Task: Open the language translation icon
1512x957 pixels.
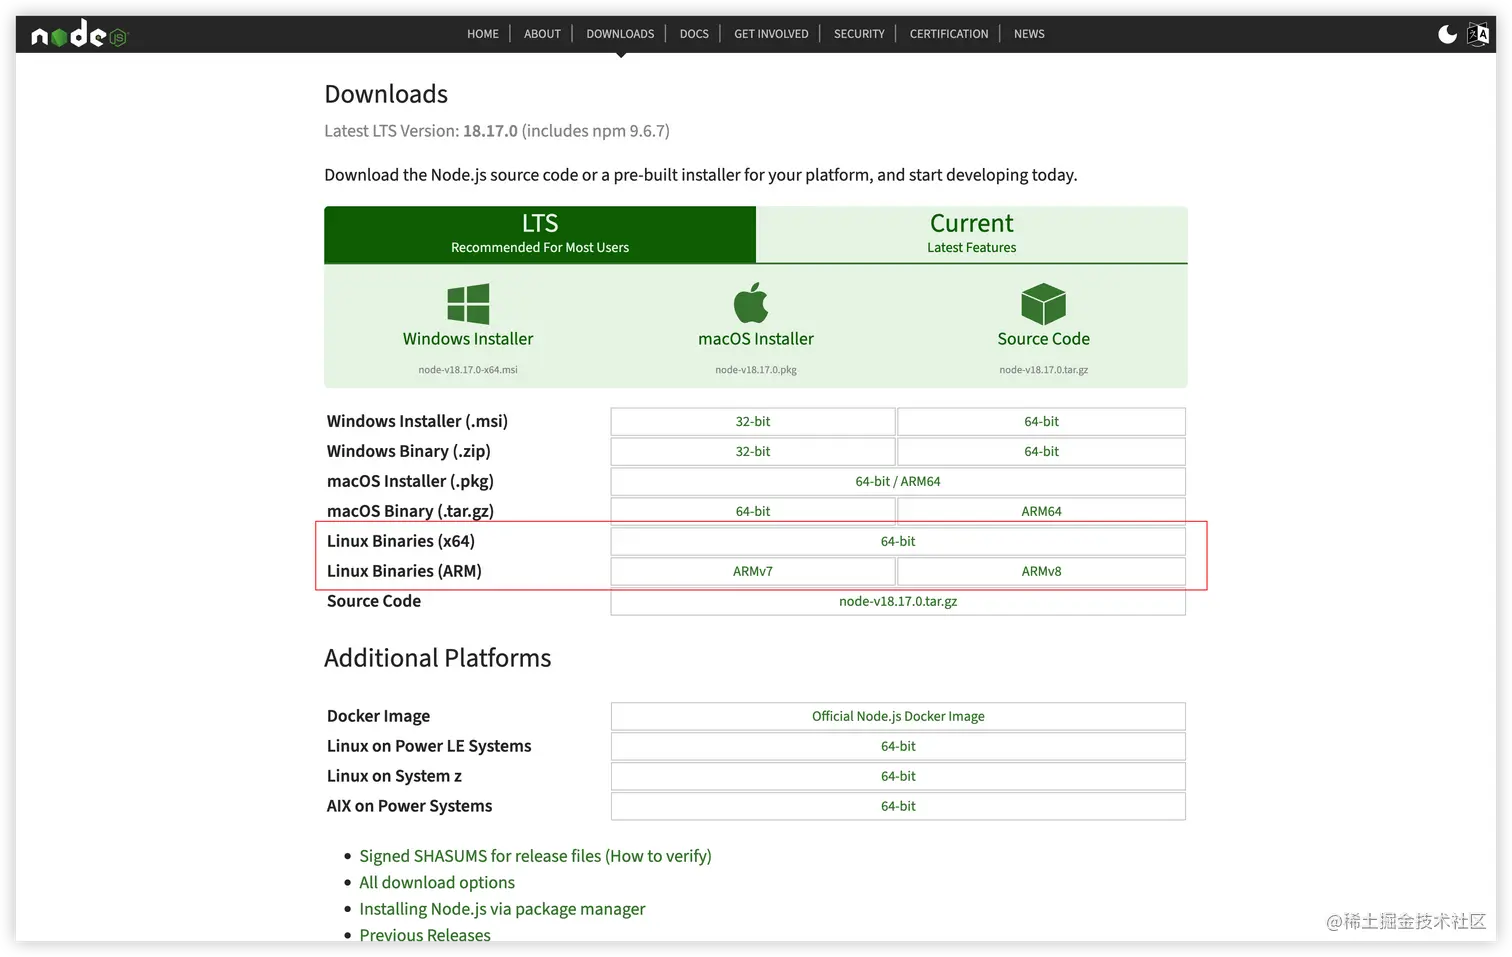Action: 1478,34
